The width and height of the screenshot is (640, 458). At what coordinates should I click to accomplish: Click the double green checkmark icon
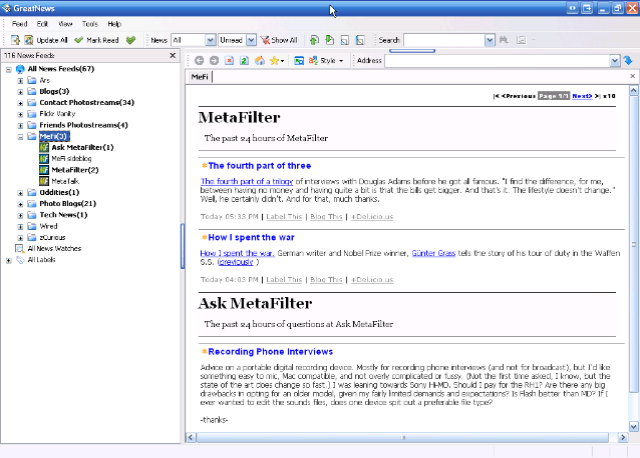(131, 40)
